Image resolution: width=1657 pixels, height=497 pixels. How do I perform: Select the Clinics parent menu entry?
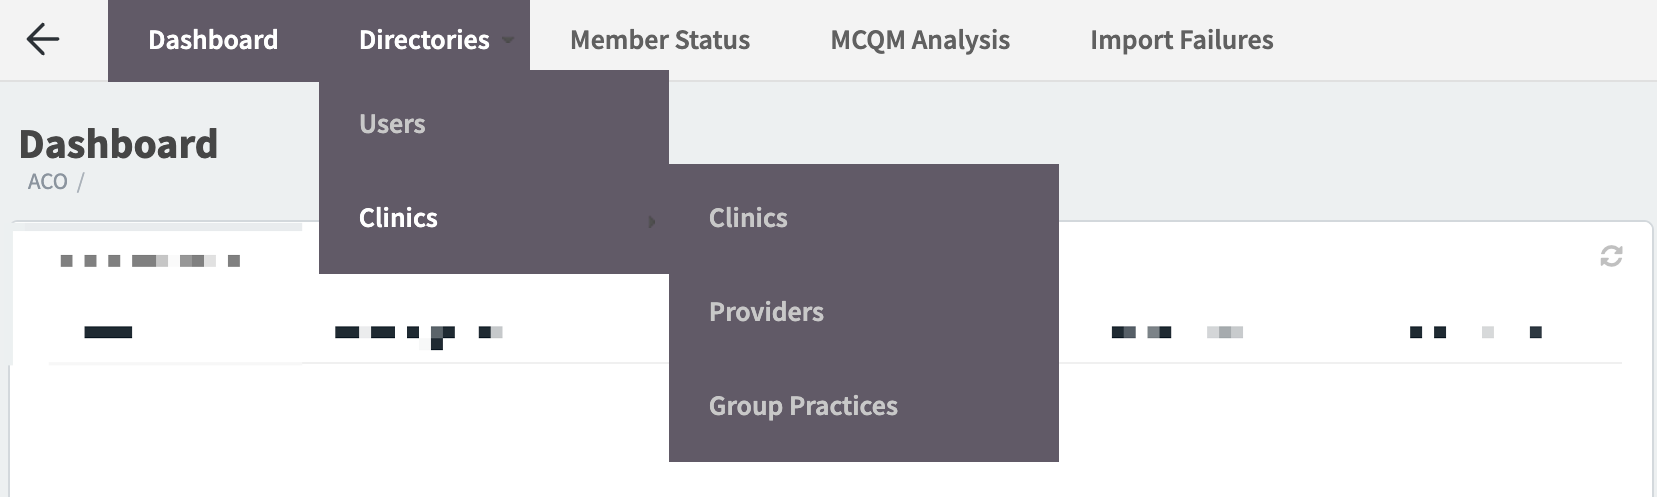point(494,218)
